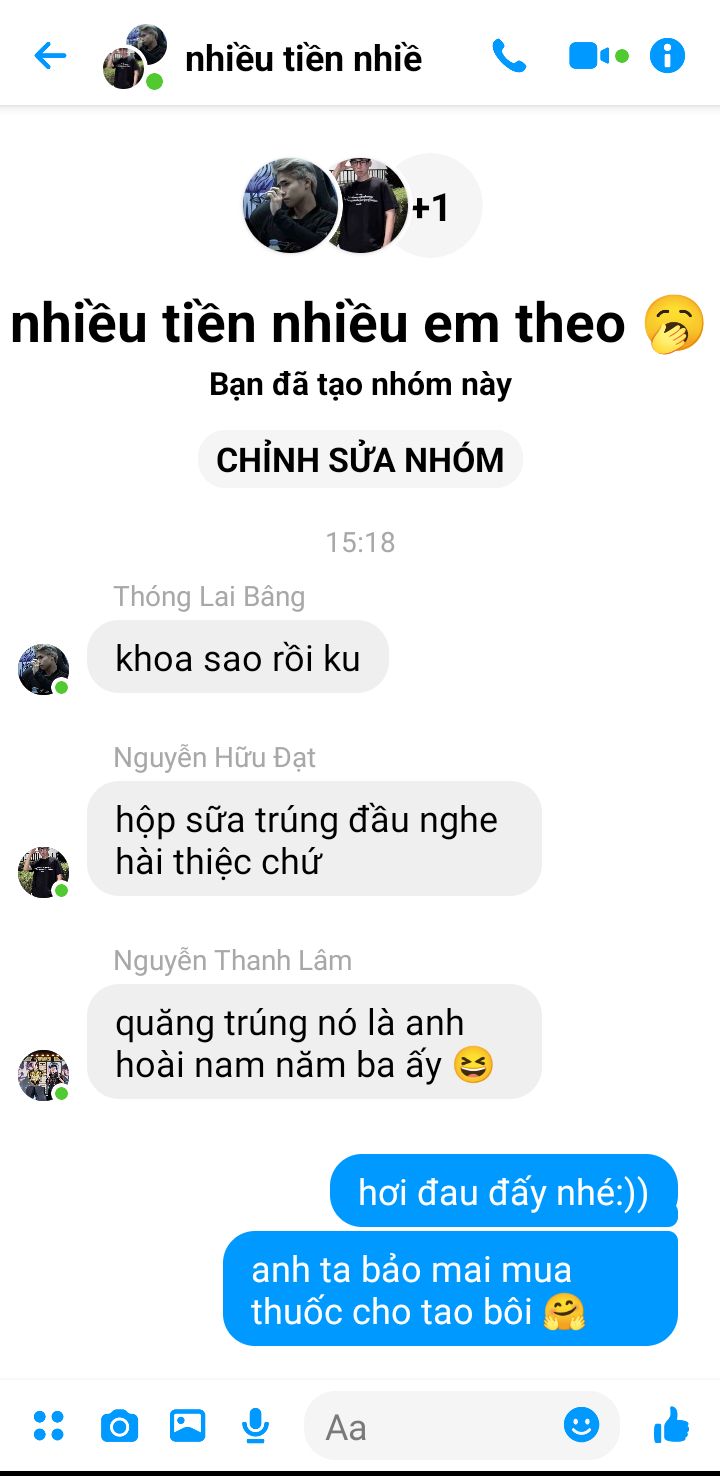The height and width of the screenshot is (1476, 720).
Task: Start a voice call with phone icon
Action: pos(509,56)
